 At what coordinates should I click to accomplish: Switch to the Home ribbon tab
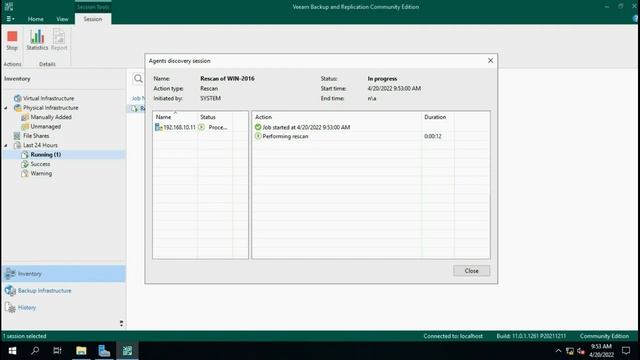coord(36,19)
